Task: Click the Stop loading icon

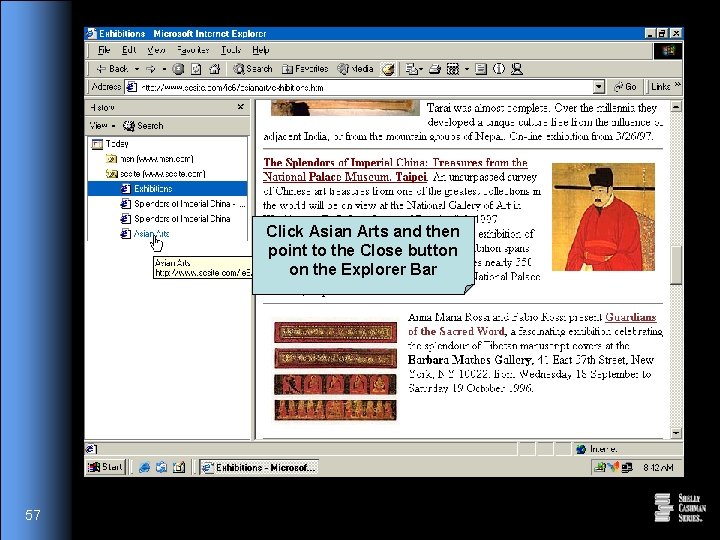Action: click(x=178, y=69)
